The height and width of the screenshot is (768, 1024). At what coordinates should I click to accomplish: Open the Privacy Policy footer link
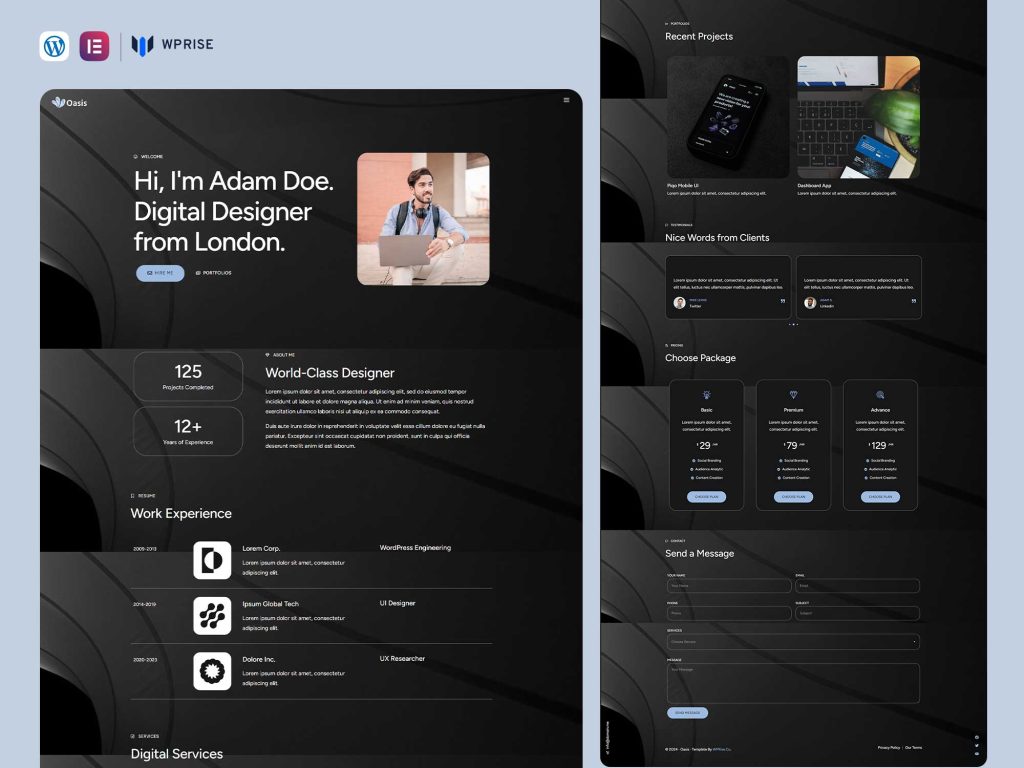pyautogui.click(x=888, y=748)
